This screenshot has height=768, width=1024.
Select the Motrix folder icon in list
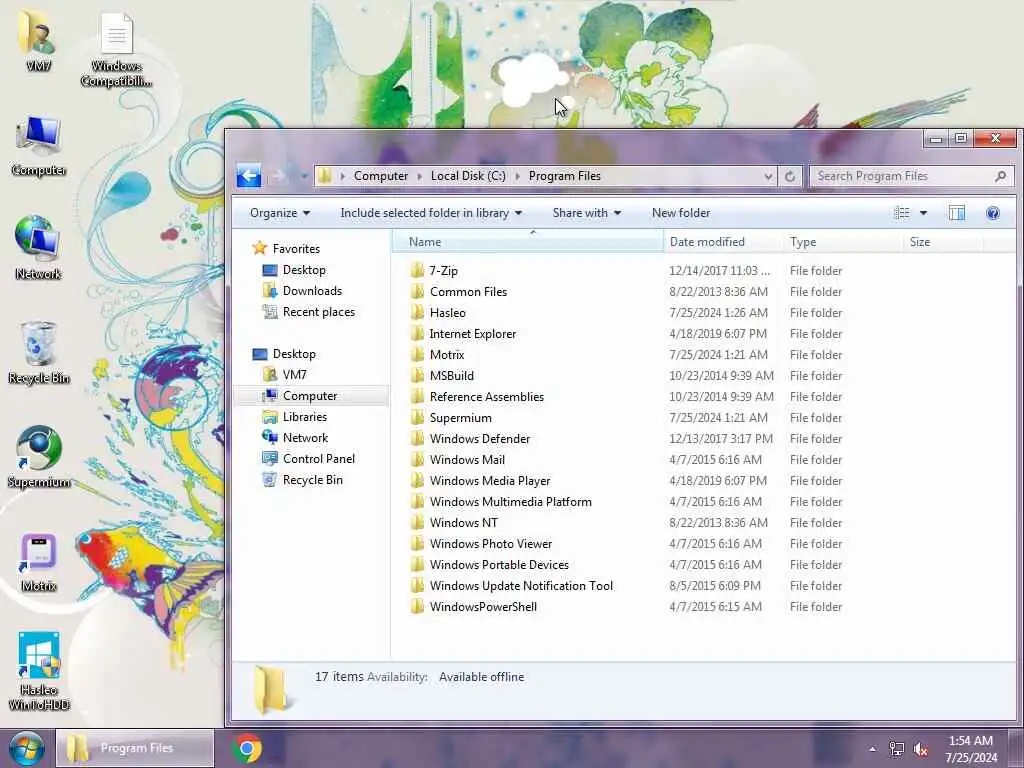(417, 355)
